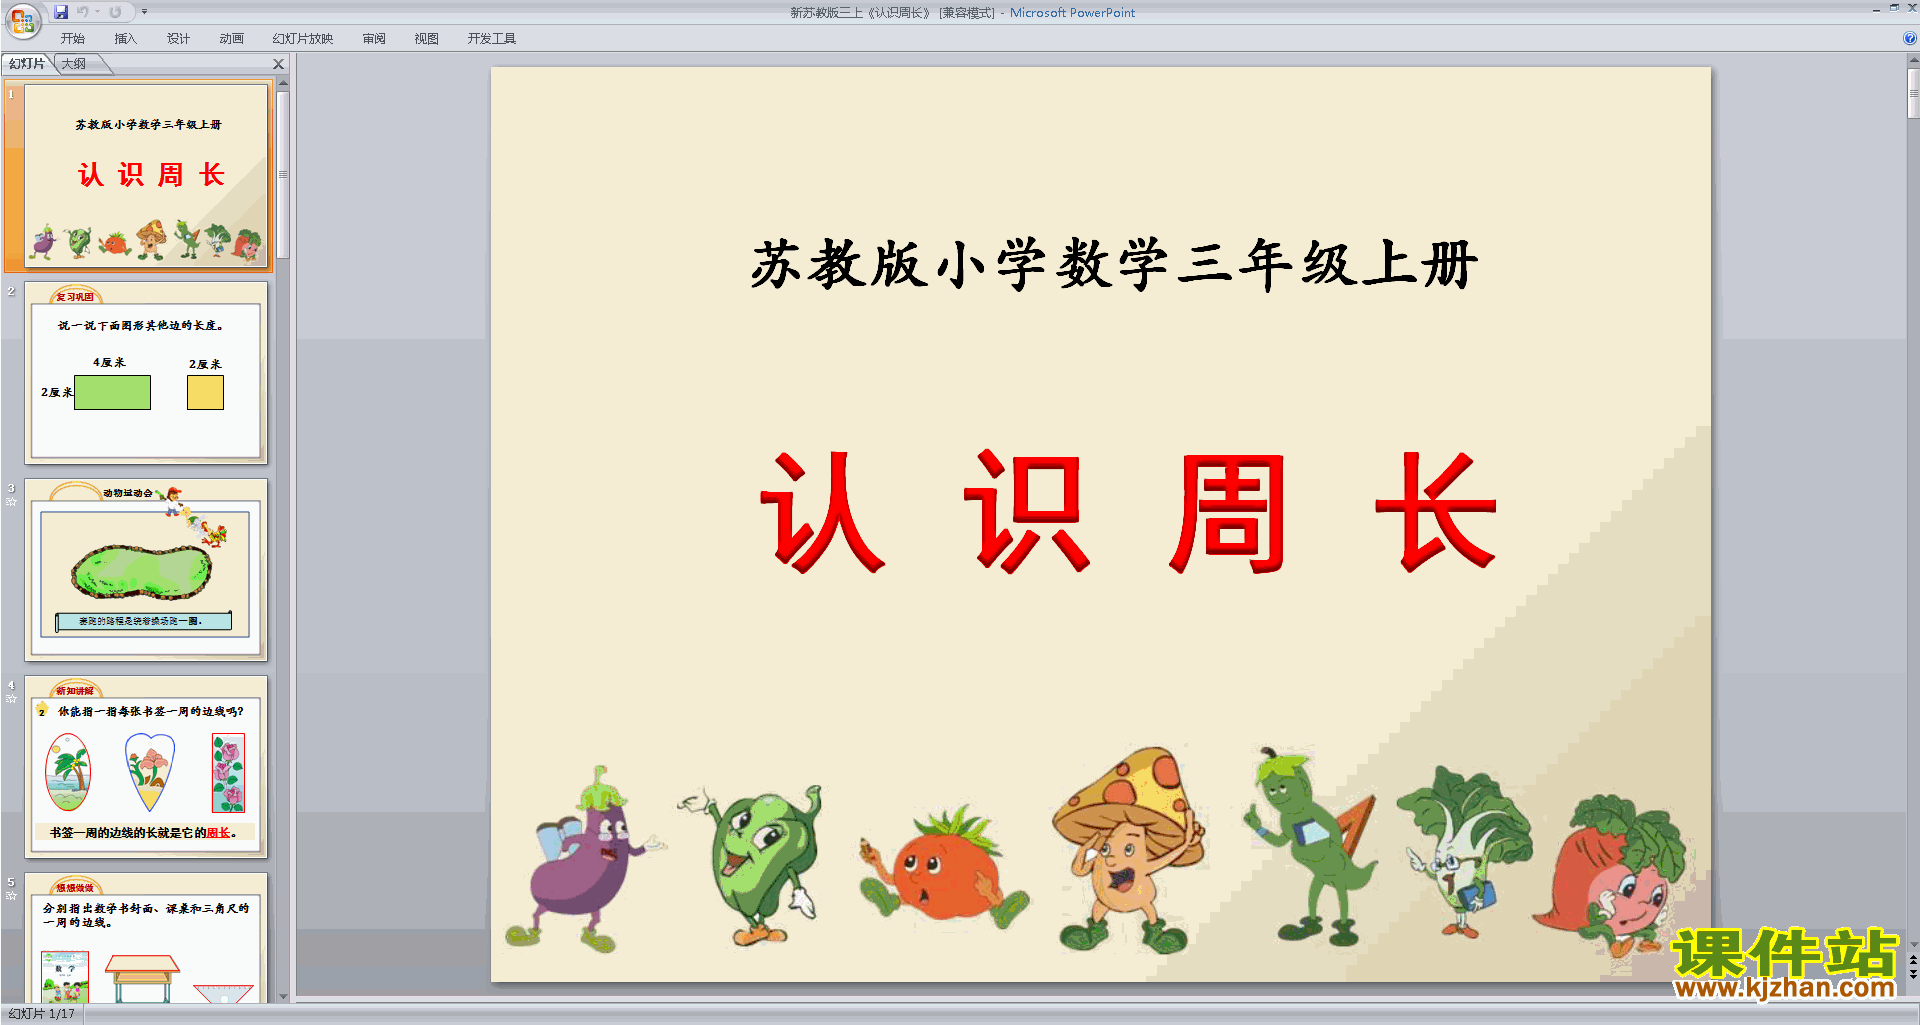The height and width of the screenshot is (1025, 1920).
Task: Open the round Office button menu
Action: 22,20
